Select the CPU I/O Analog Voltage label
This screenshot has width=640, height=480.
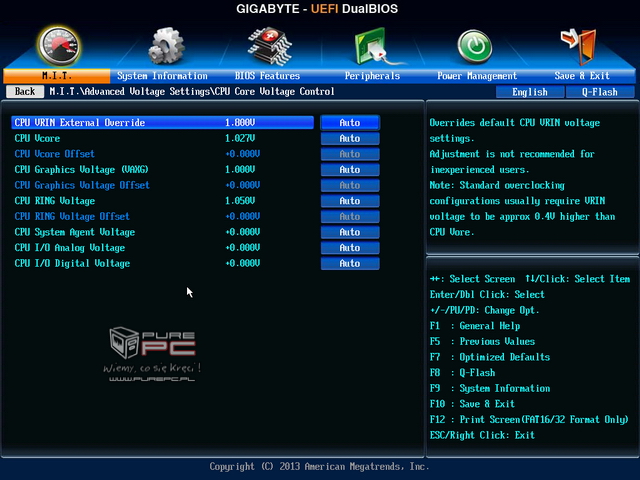pos(69,248)
